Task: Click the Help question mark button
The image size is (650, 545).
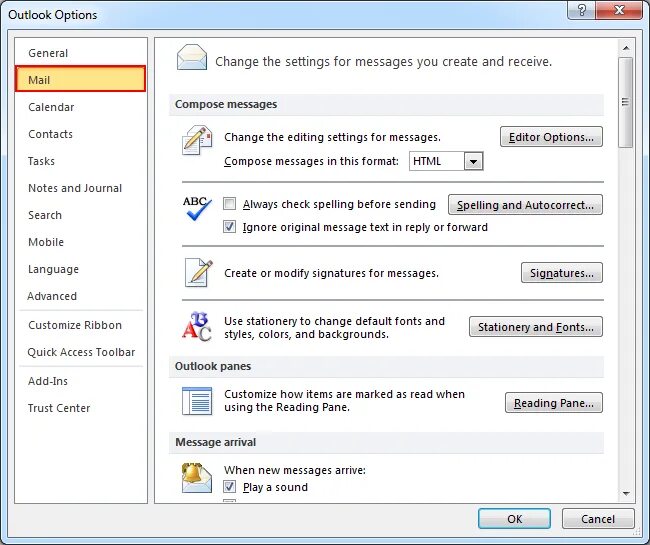Action: [x=581, y=10]
